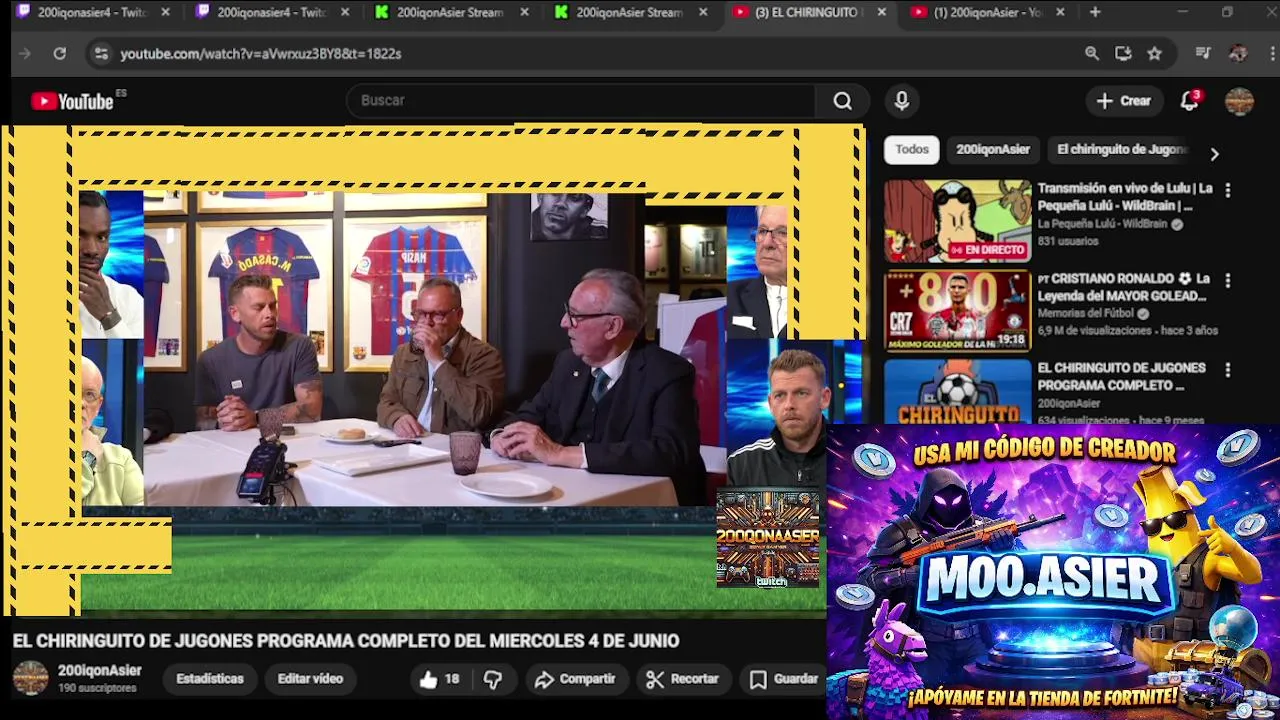Open the page zoom magnifier icon
Image resolution: width=1280 pixels, height=720 pixels.
(1092, 54)
